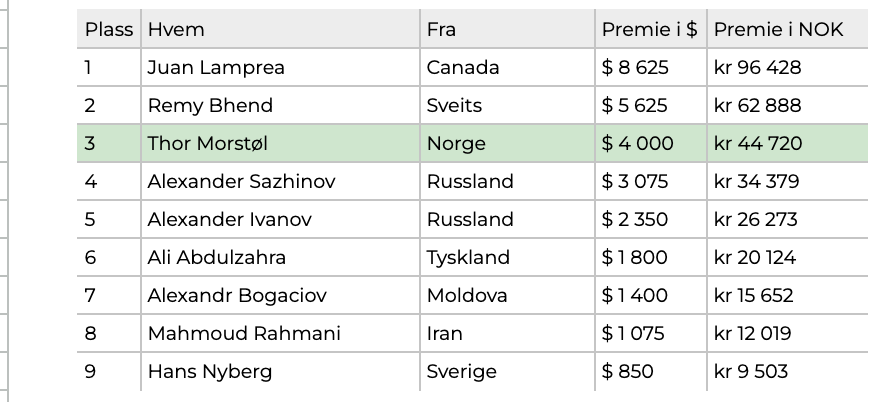Image resolution: width=880 pixels, height=402 pixels.
Task: Select the Remy Bhend name cell
Action: coord(281,106)
